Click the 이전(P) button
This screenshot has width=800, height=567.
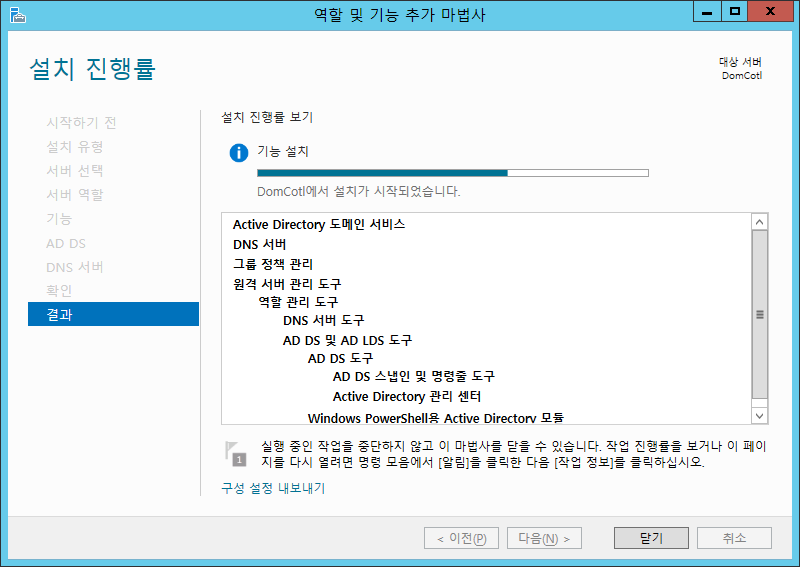point(461,538)
